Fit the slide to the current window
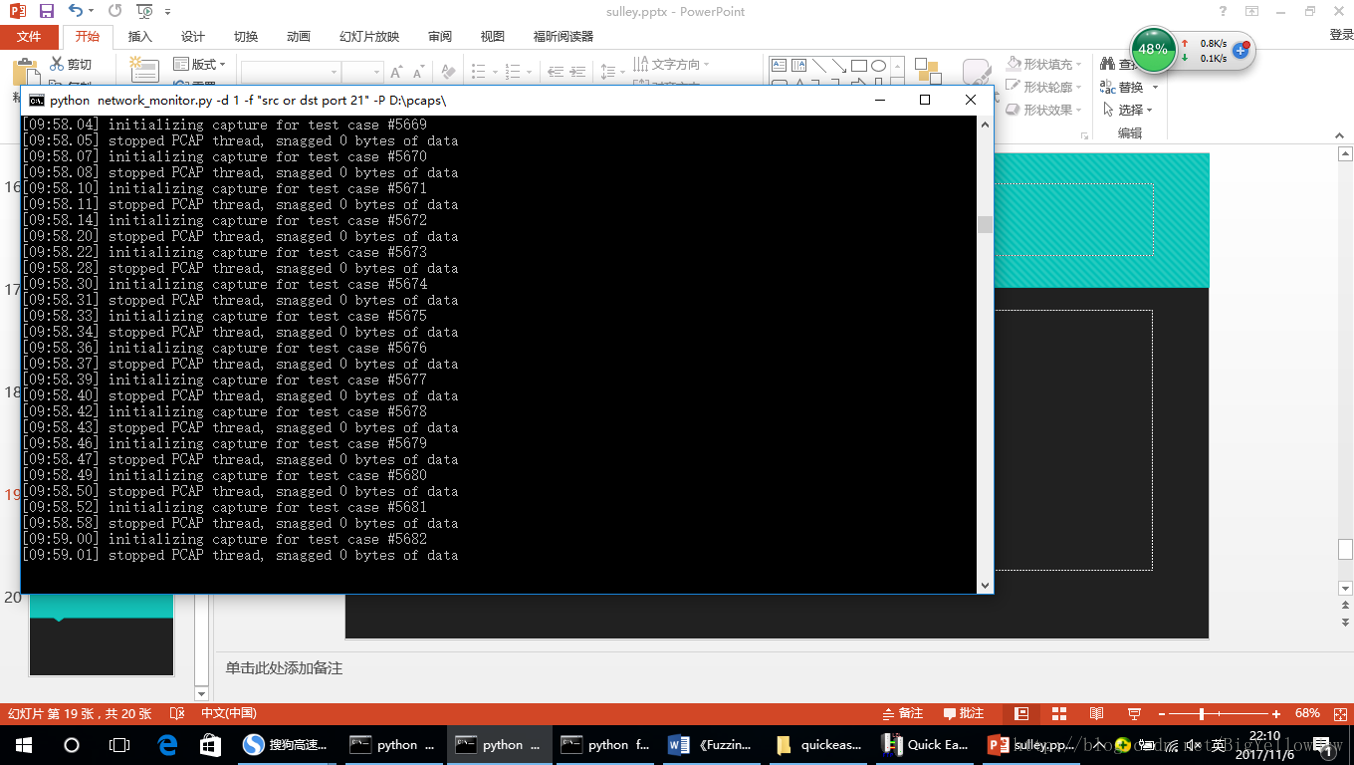Image resolution: width=1354 pixels, height=765 pixels. point(1339,713)
